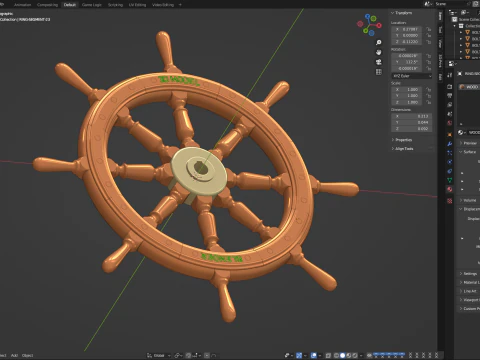Select the WOOD material slot

[x=469, y=87]
